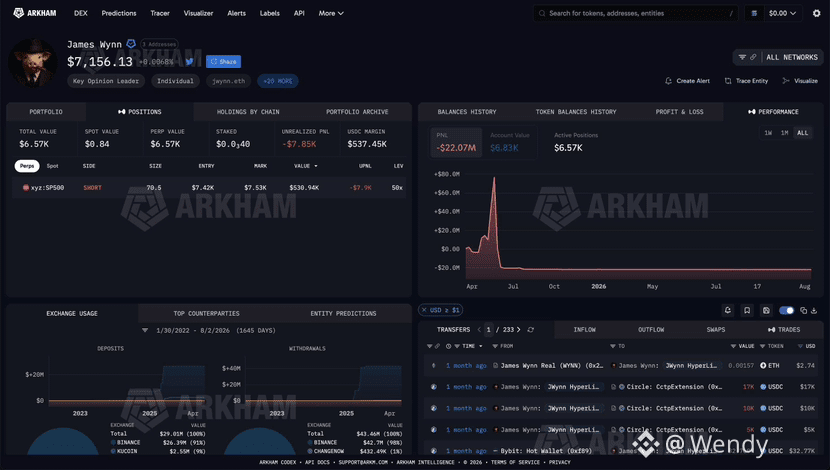Click the ETH token icon in transfers
This screenshot has width=830, height=470.
coord(763,365)
